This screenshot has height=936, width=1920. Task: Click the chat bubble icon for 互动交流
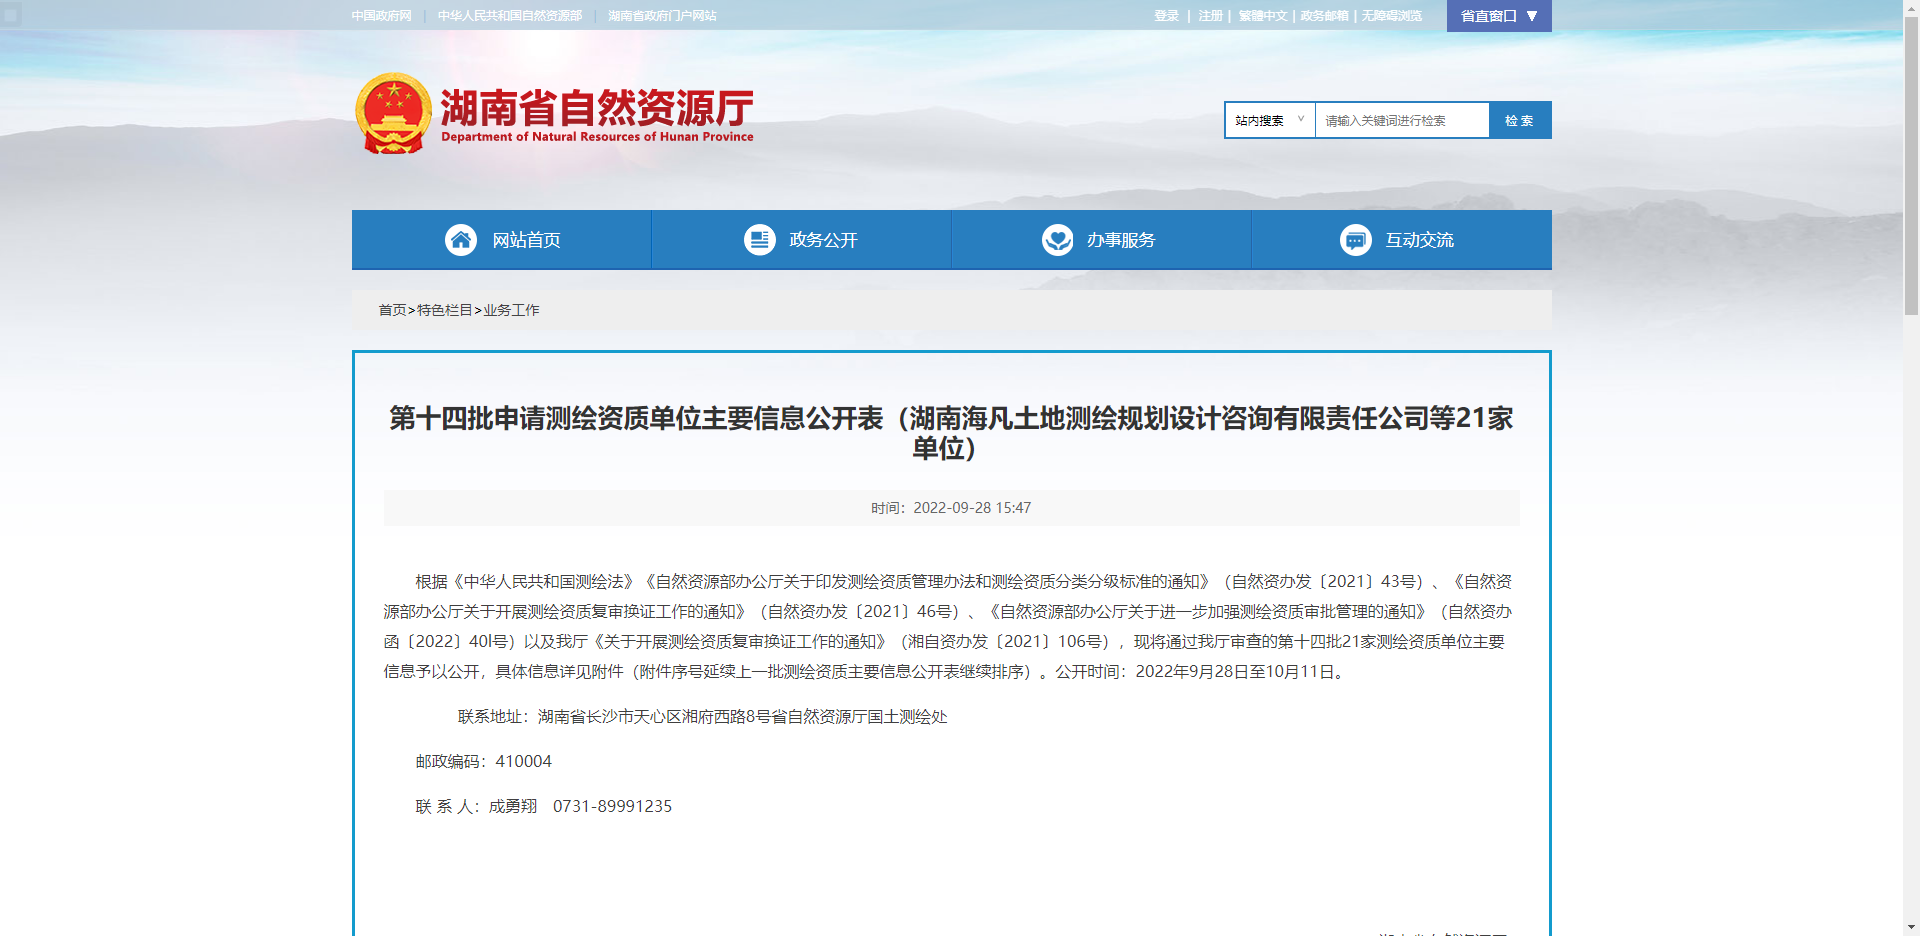pos(1355,239)
